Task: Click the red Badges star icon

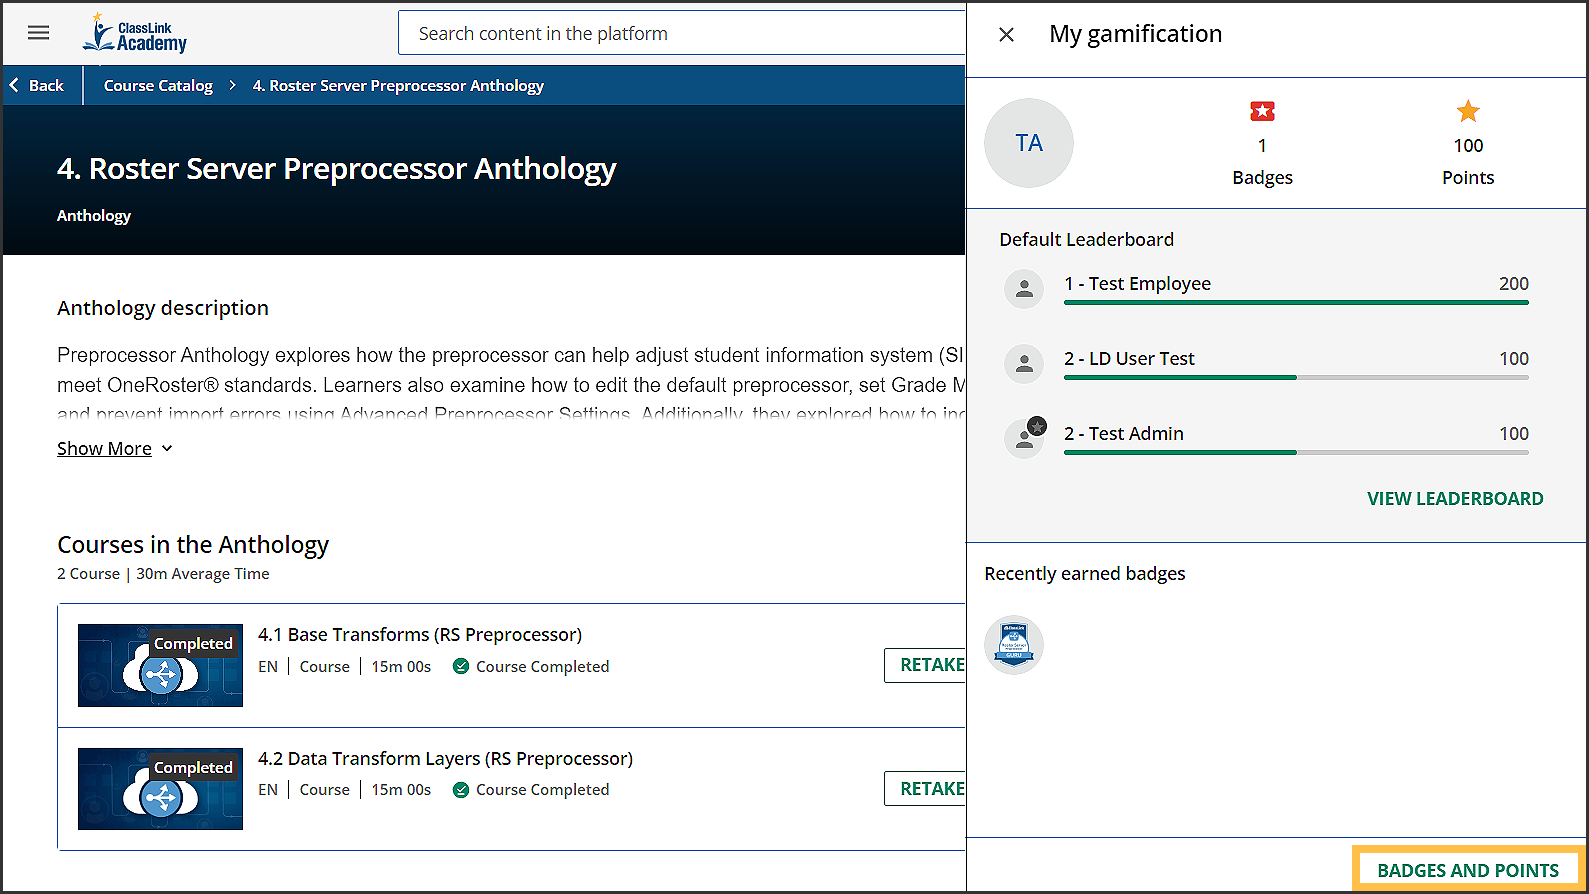Action: click(x=1262, y=111)
